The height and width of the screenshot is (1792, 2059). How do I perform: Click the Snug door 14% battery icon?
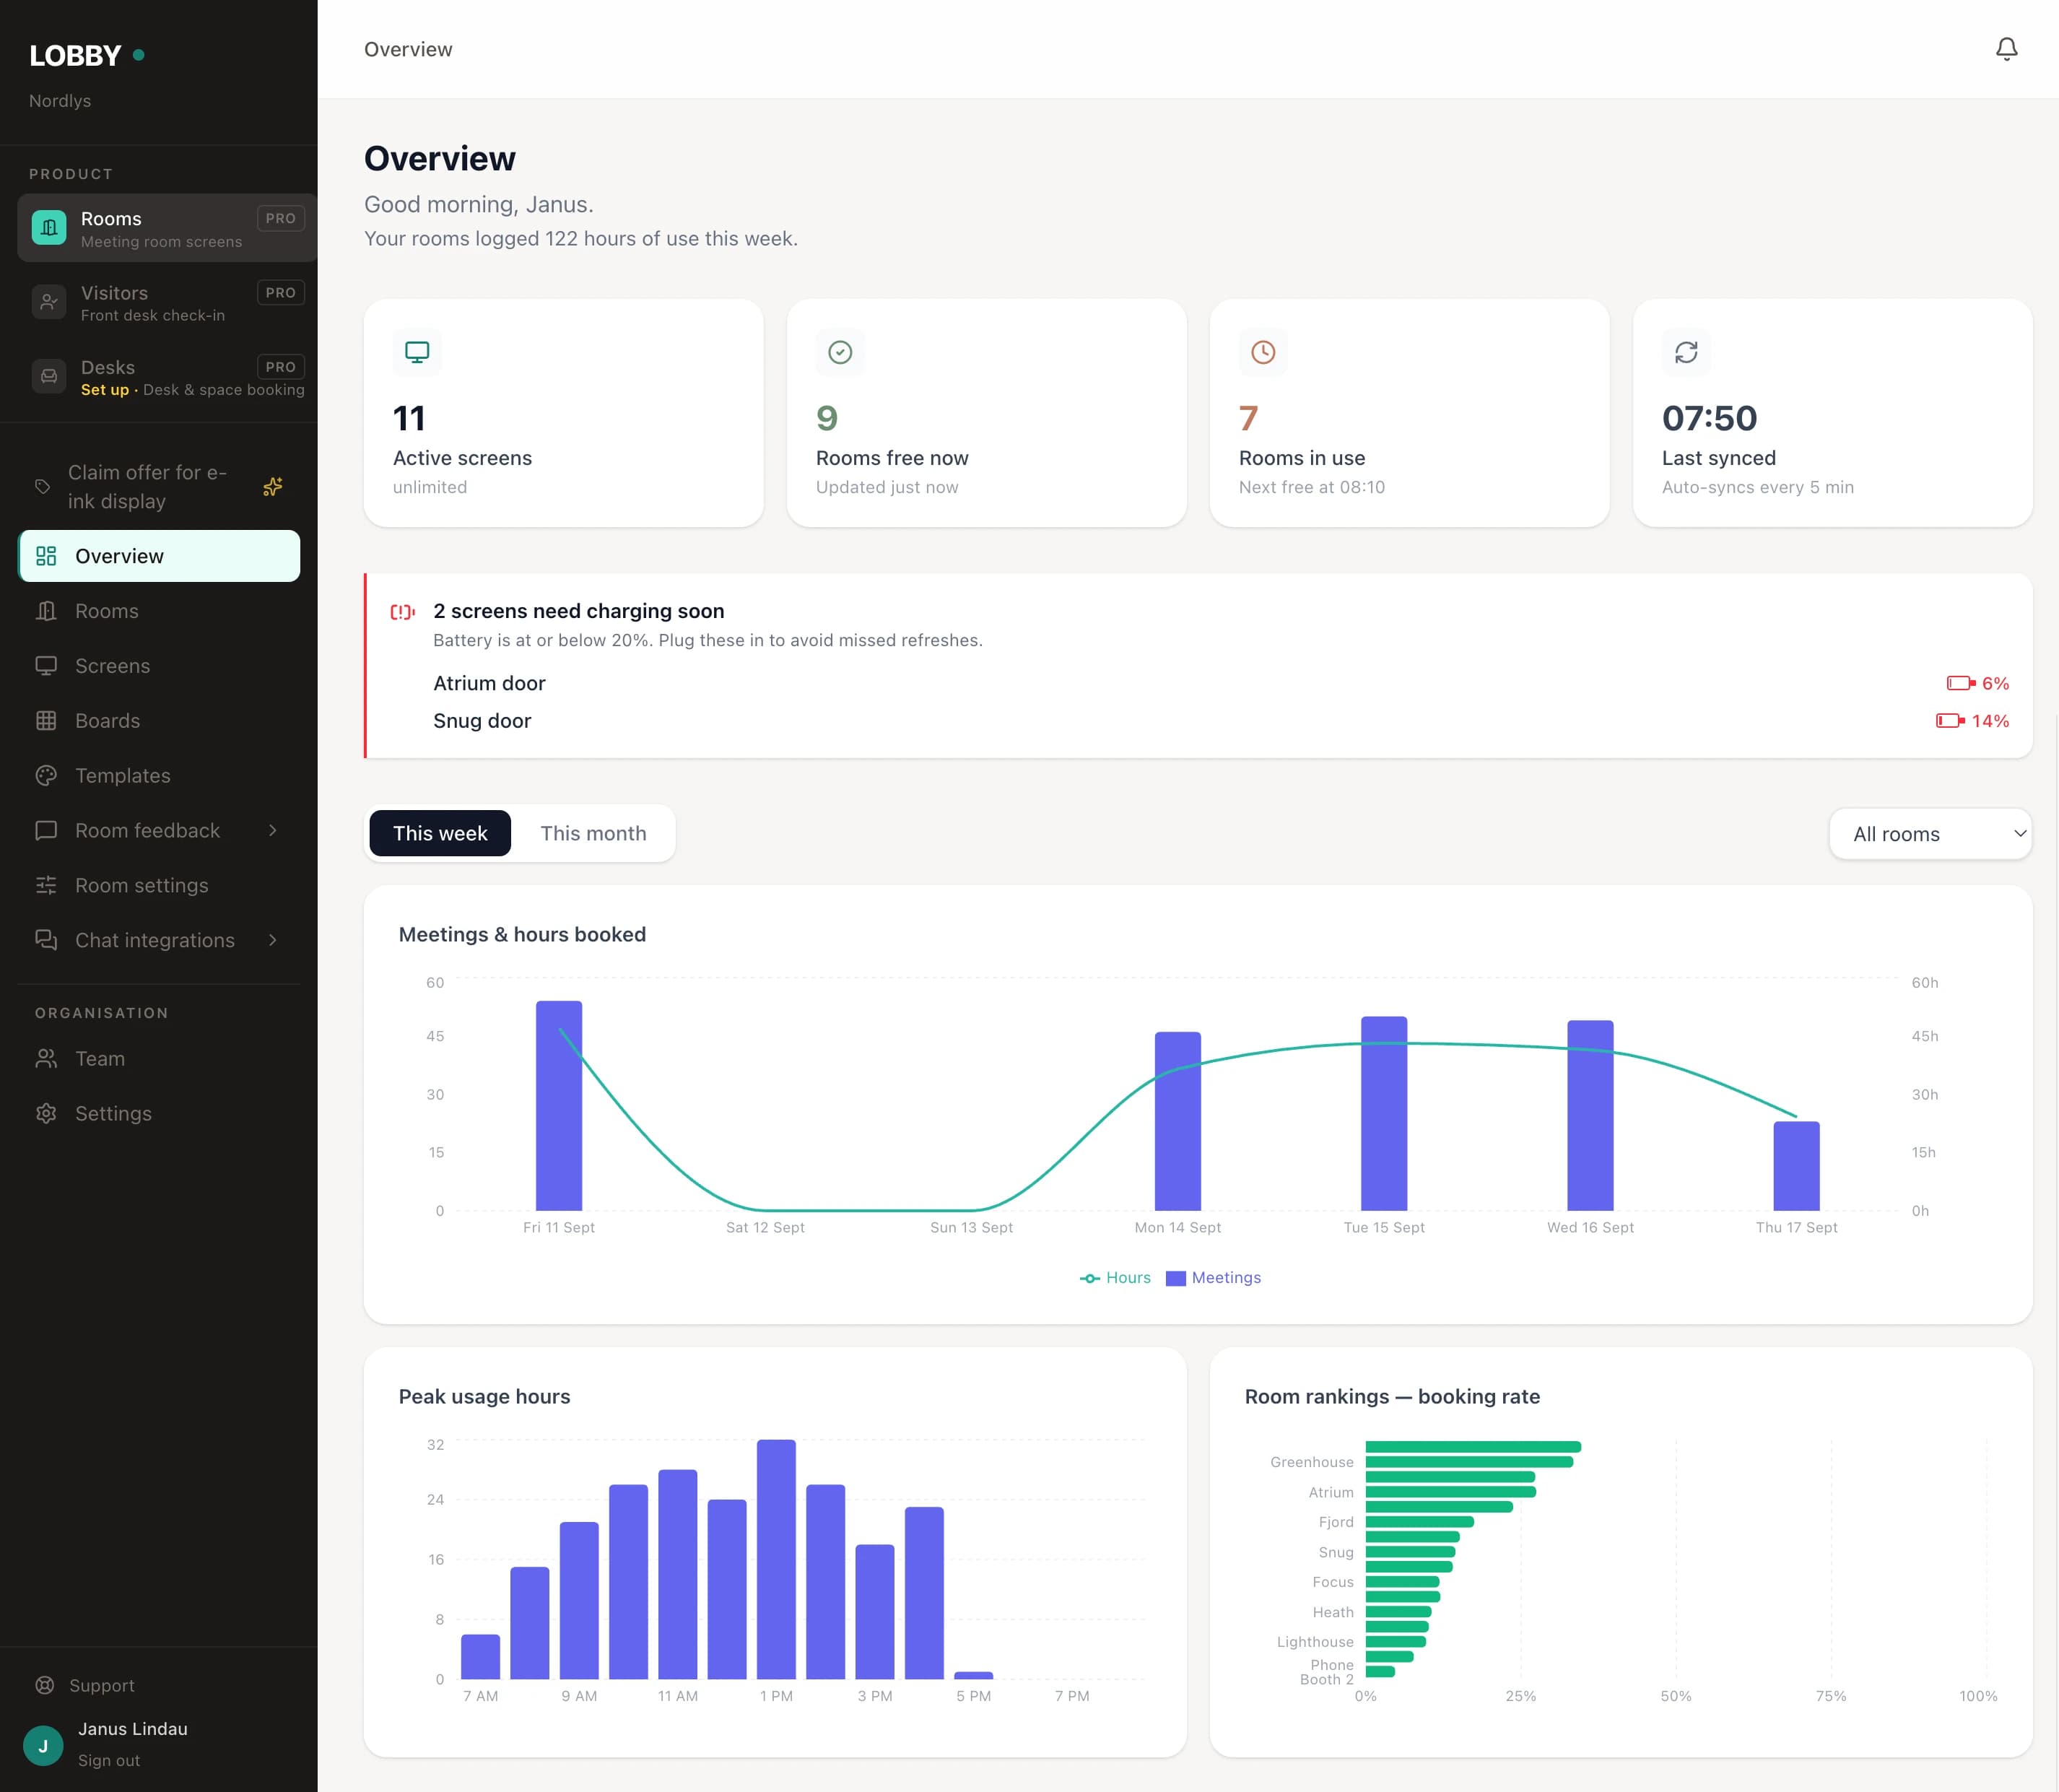pos(1950,721)
